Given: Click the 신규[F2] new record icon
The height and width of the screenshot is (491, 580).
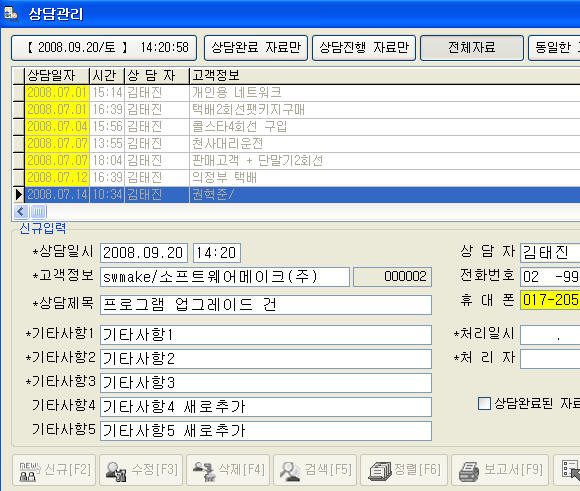Looking at the screenshot, I should (29, 471).
